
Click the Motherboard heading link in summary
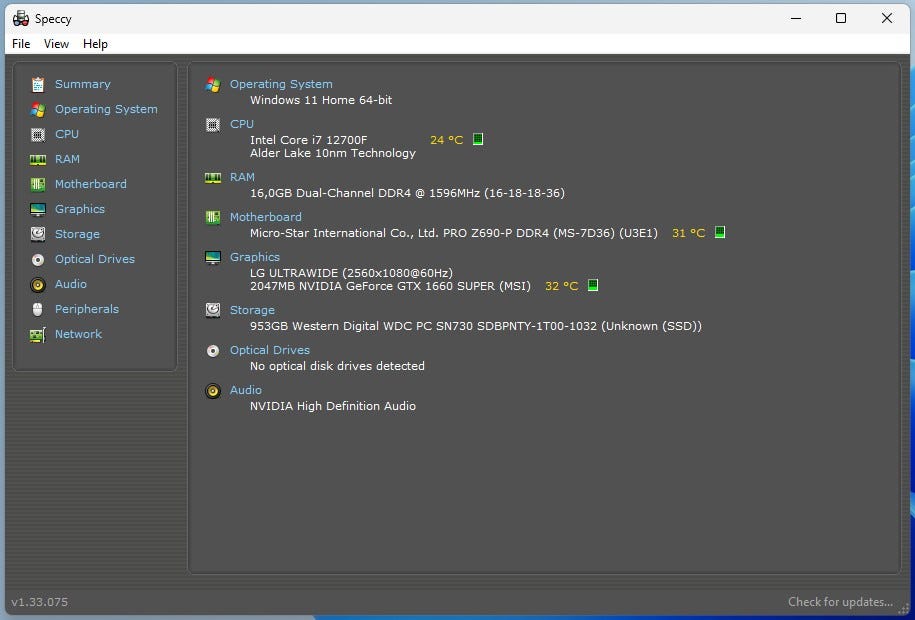(266, 217)
